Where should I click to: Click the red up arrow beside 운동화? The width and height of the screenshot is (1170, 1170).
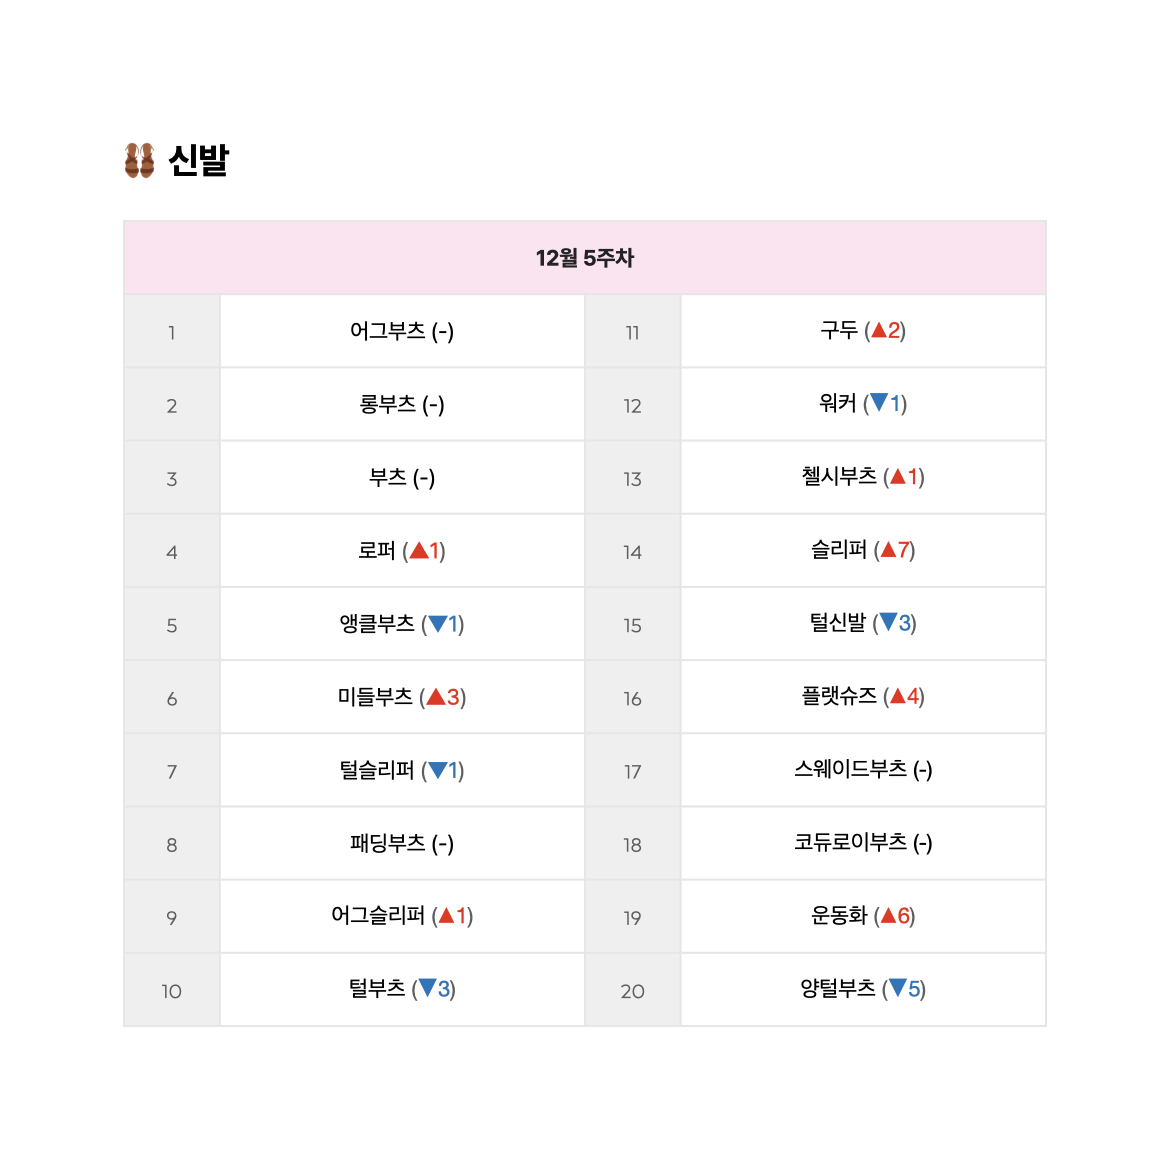888,916
